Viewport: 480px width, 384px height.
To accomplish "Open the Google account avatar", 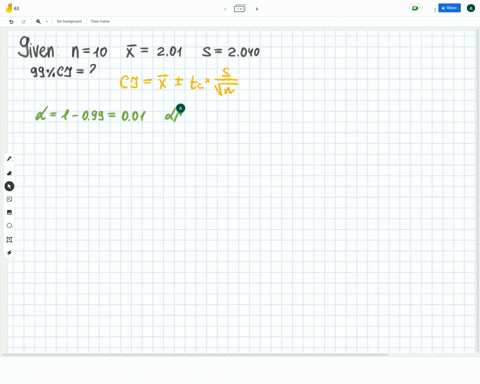I will click(471, 8).
